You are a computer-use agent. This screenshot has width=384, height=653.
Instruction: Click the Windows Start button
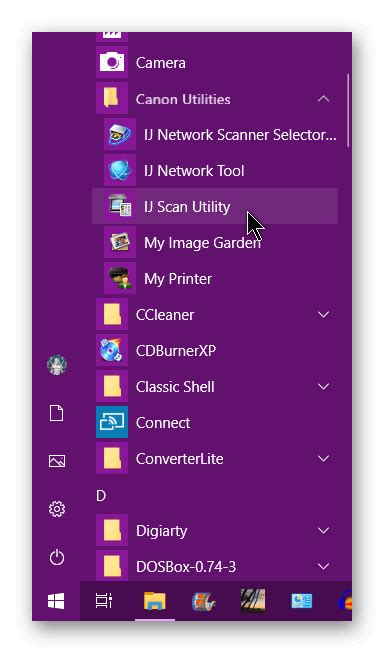click(56, 601)
